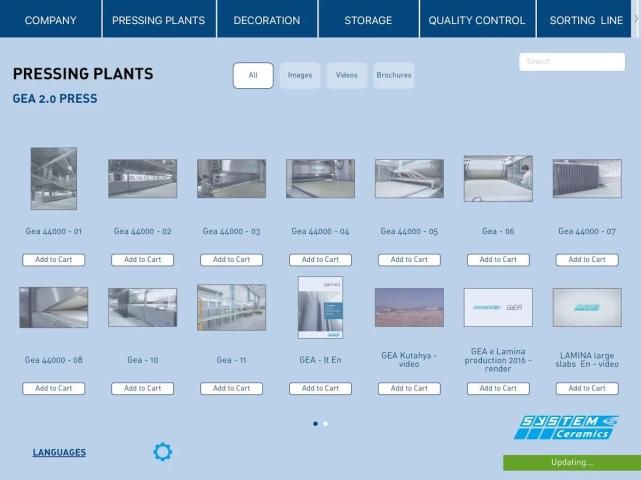
Task: Open the GEA - It En brochure thumbnail
Action: point(320,307)
